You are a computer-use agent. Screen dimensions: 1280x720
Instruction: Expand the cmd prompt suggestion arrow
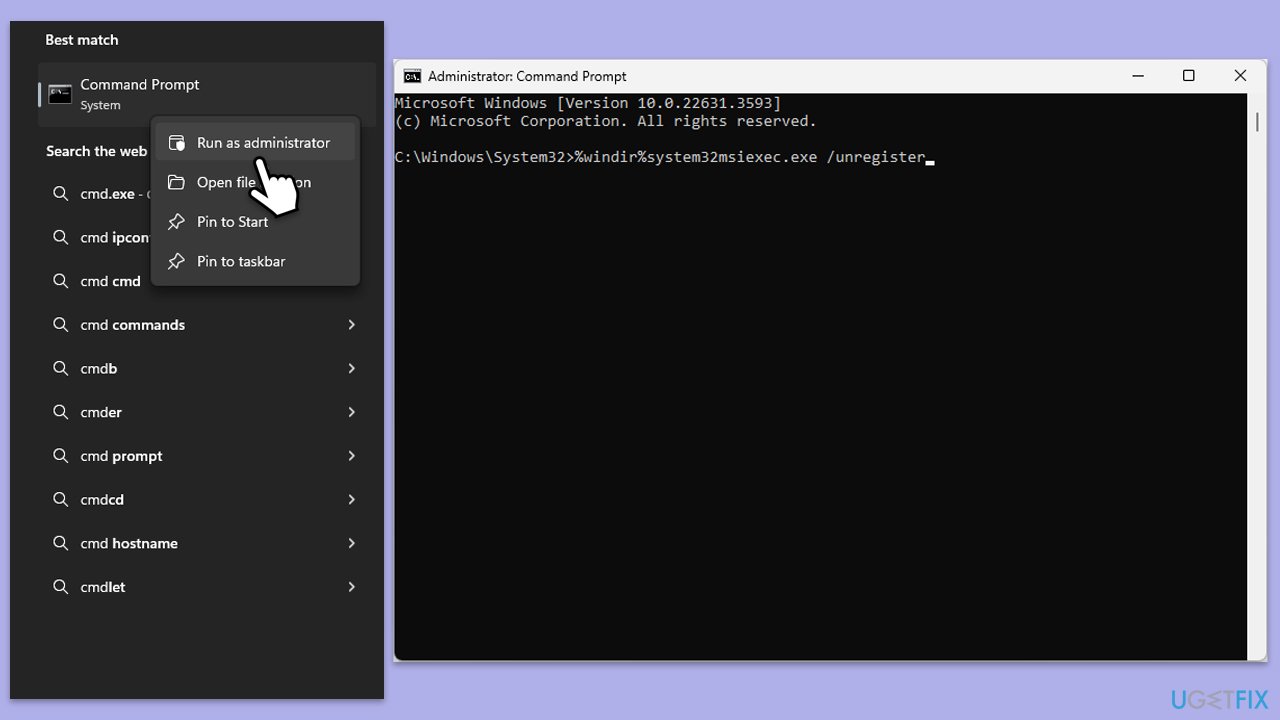pos(351,456)
